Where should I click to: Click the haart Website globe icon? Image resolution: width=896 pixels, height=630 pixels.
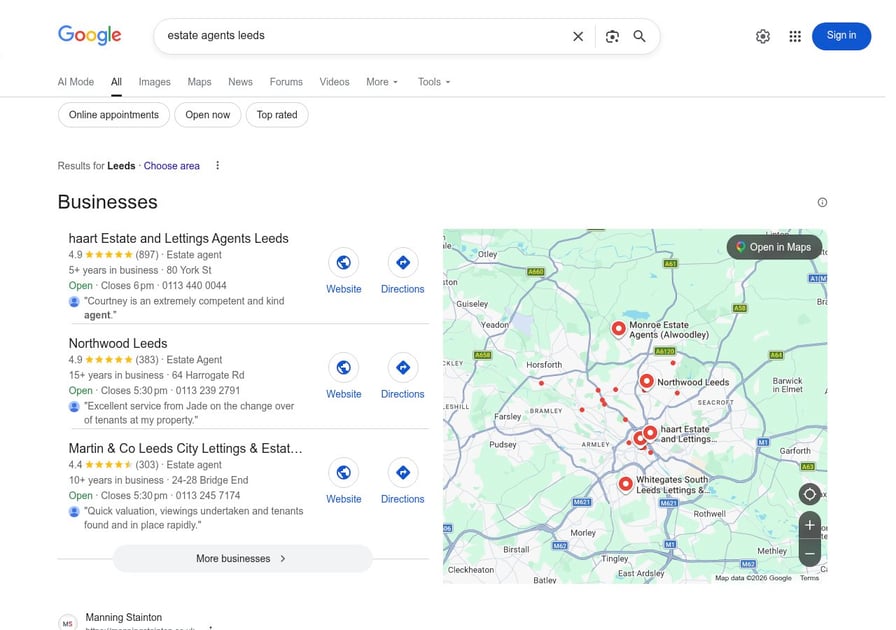343,262
